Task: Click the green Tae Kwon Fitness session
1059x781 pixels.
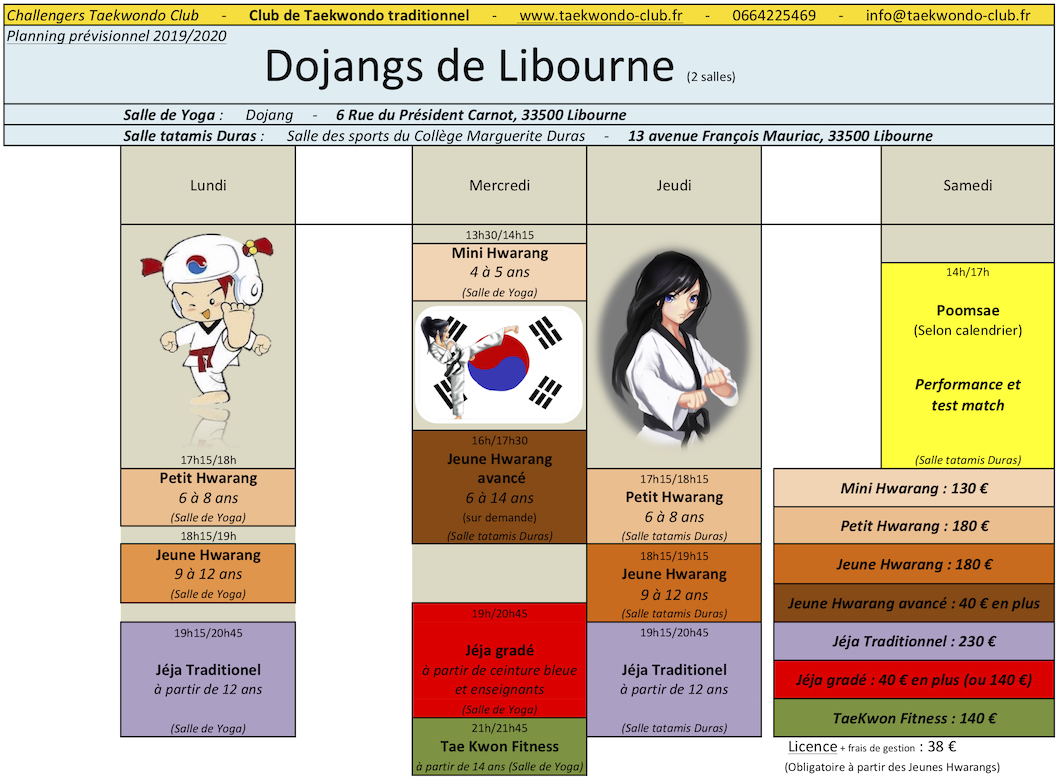Action: coord(499,747)
